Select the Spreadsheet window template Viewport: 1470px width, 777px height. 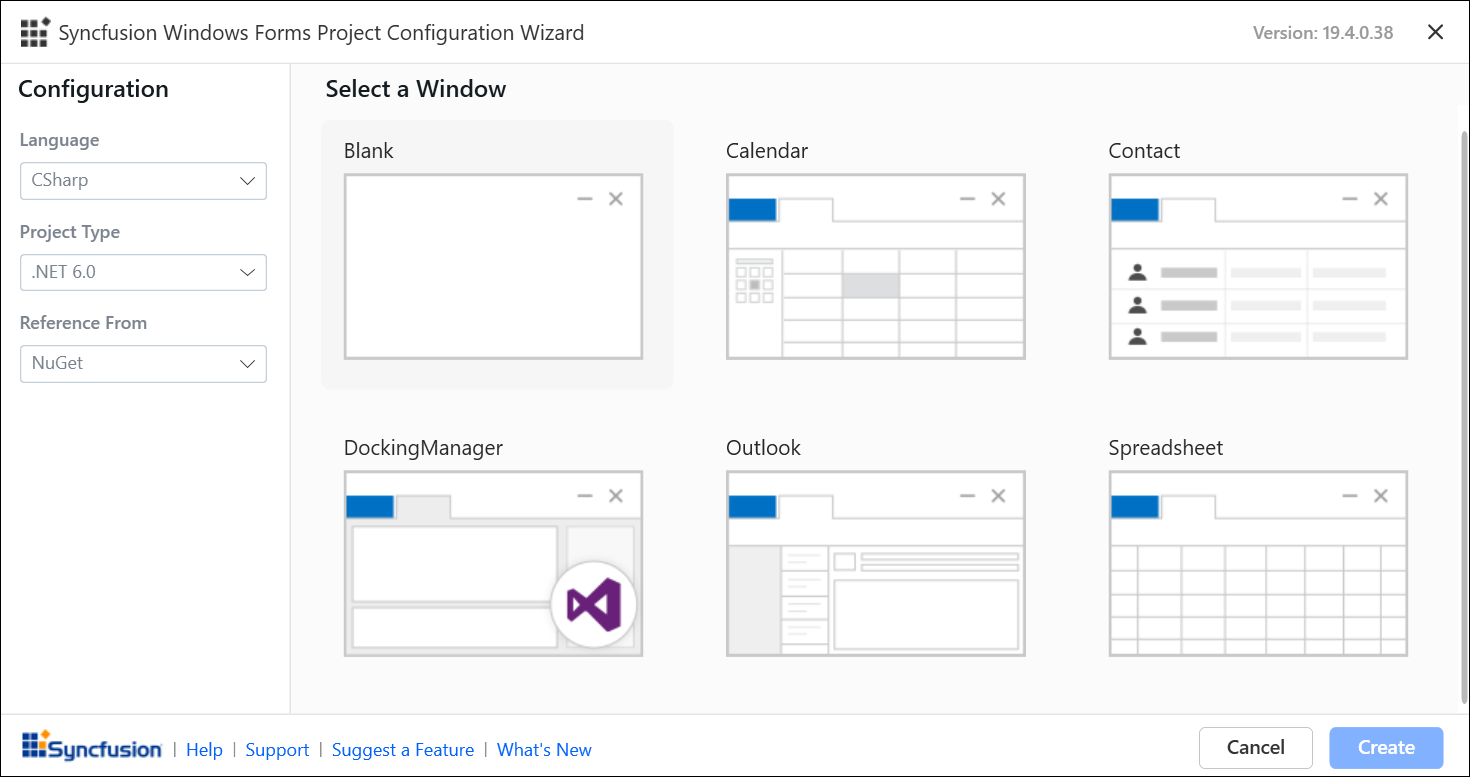1258,563
